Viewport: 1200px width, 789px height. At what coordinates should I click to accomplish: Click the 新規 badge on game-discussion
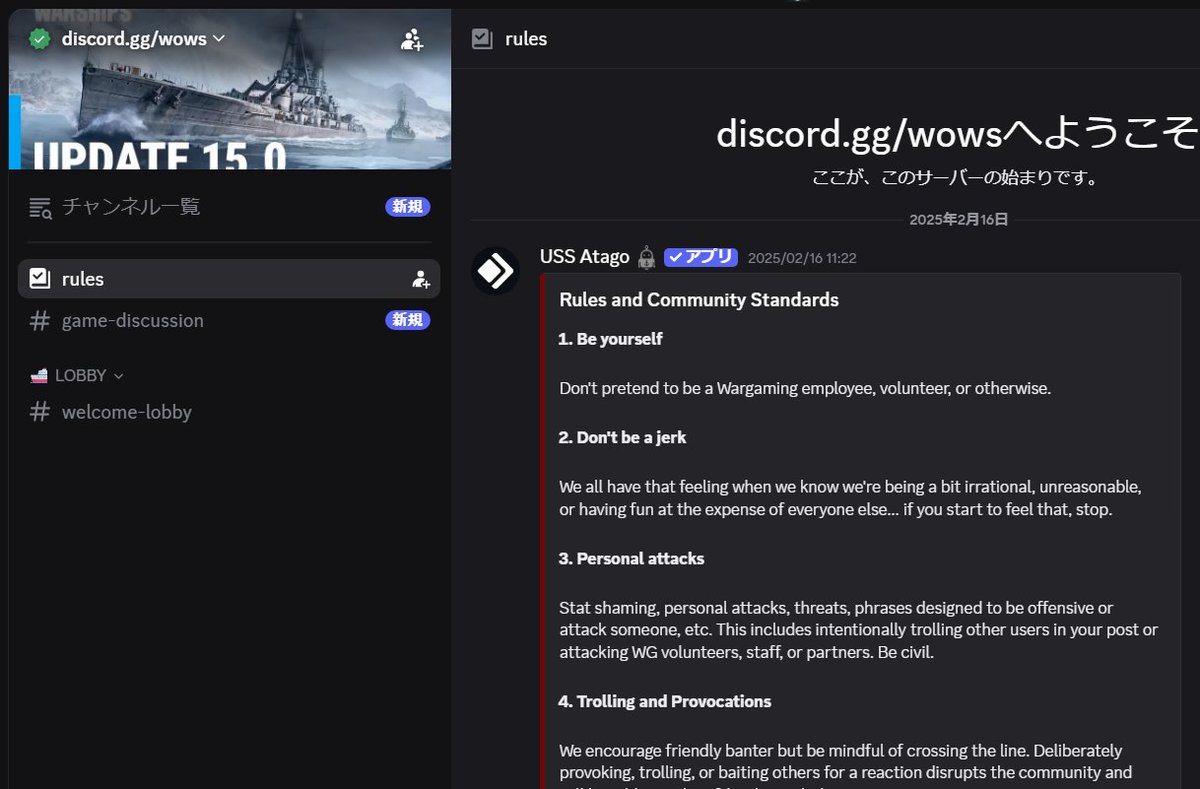tap(407, 319)
